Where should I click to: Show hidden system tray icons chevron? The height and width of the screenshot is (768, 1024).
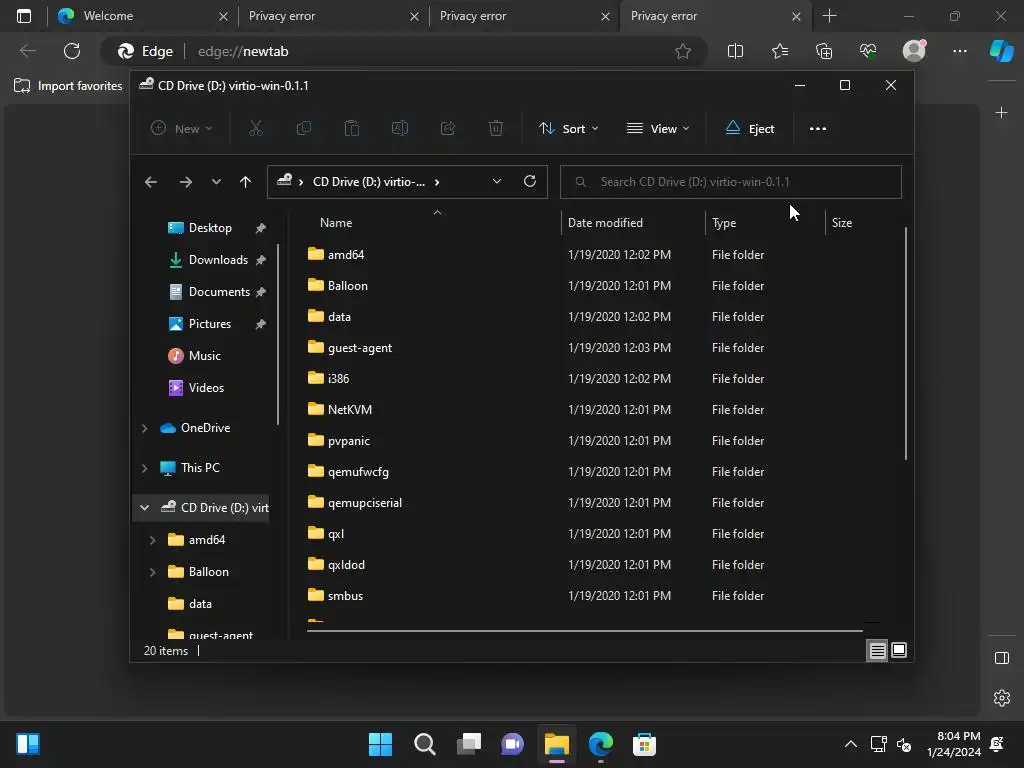tap(850, 744)
